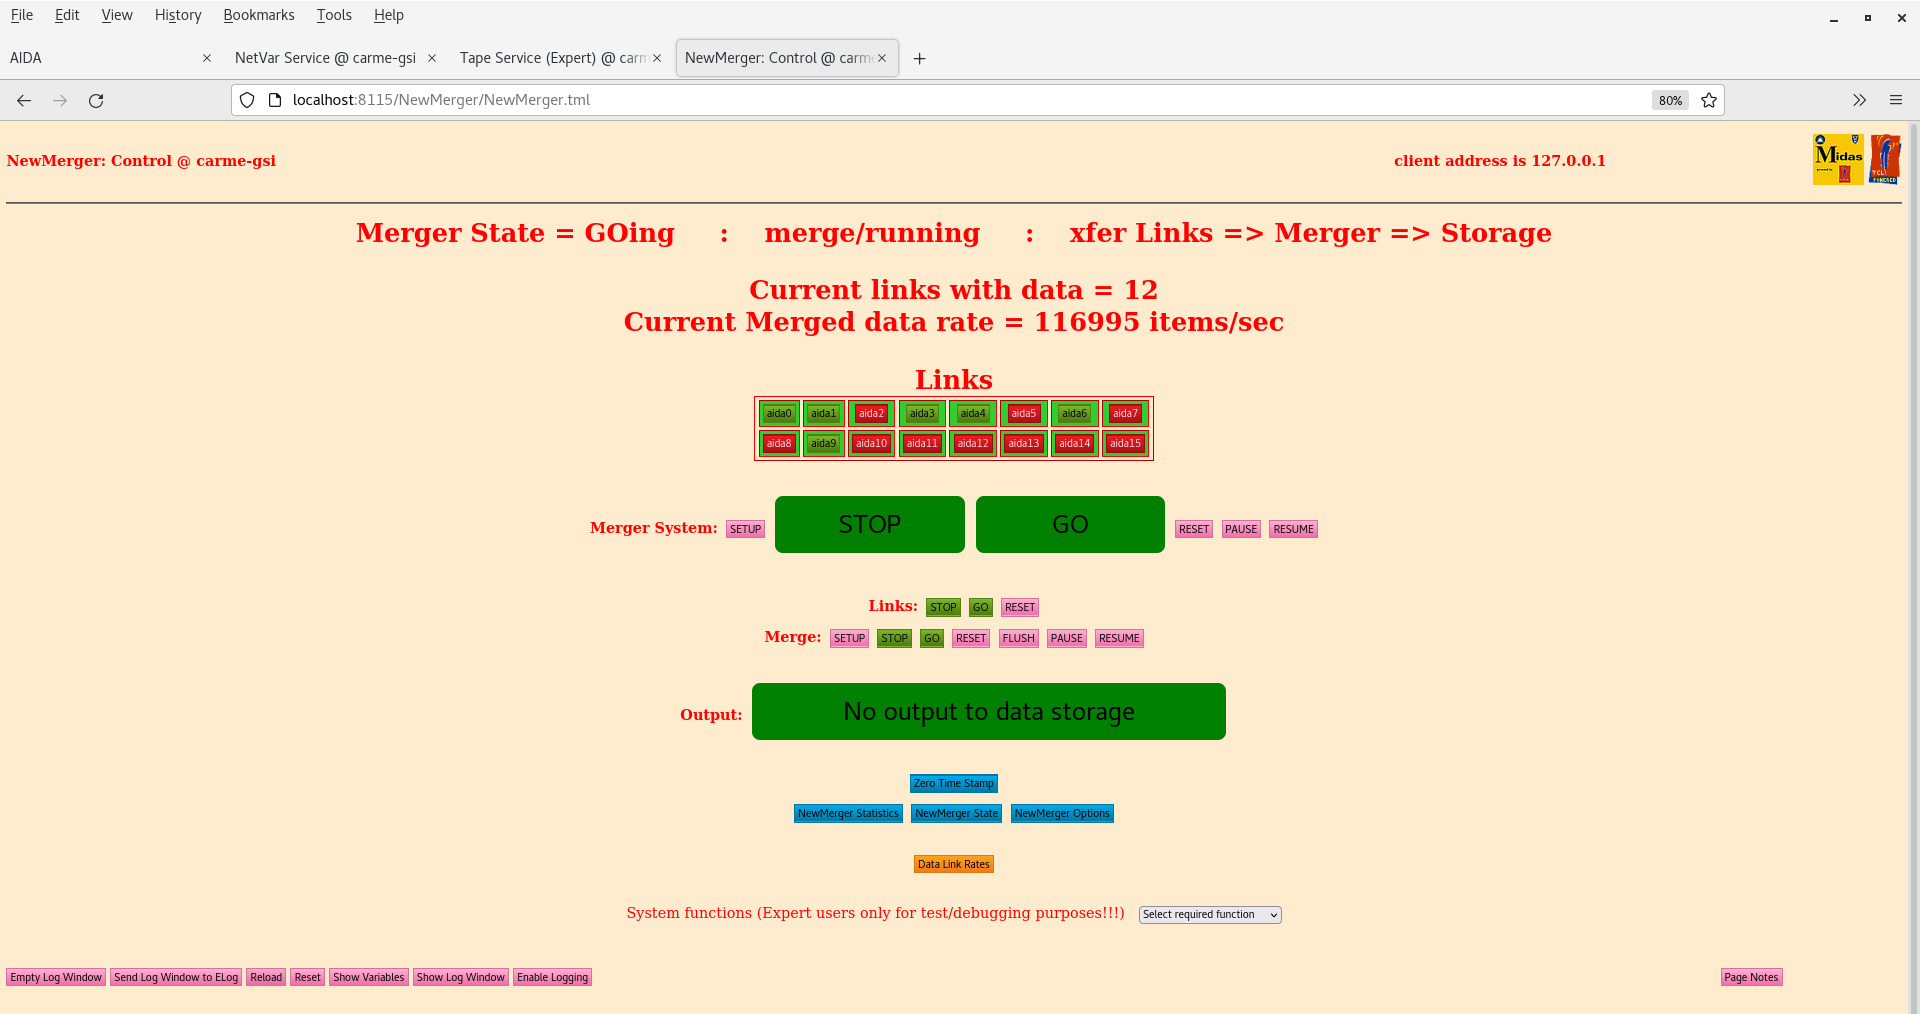Open the Select required function dropdown
The width and height of the screenshot is (1920, 1014).
coord(1209,914)
